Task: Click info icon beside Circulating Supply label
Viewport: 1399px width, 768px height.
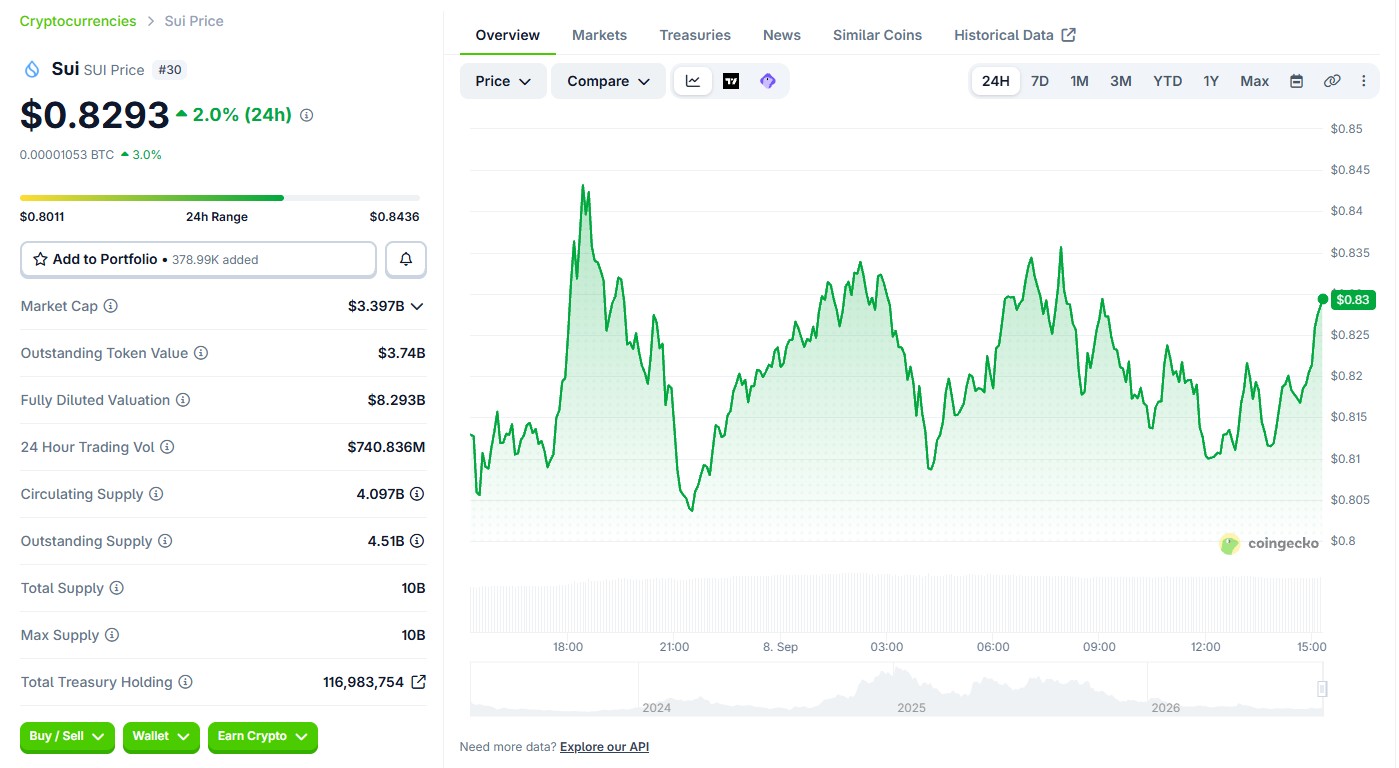Action: (x=156, y=494)
